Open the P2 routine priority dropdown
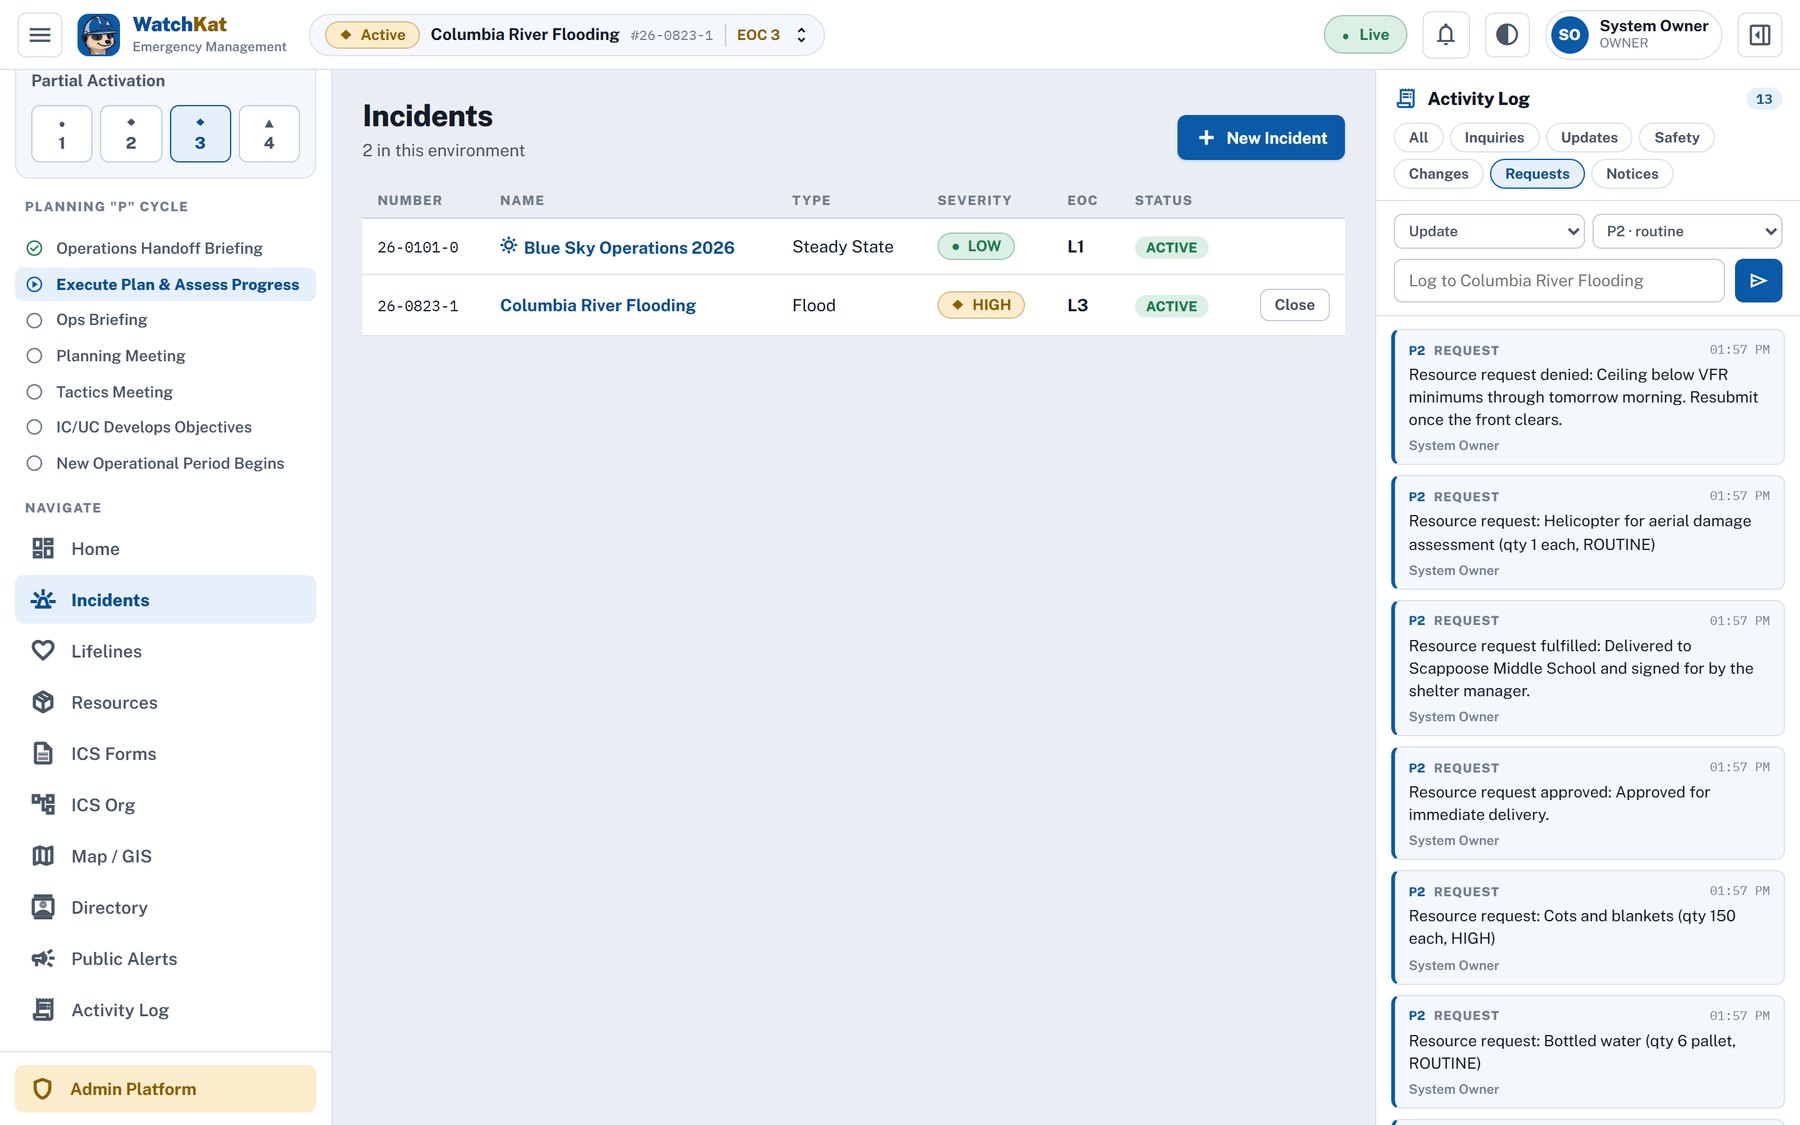The height and width of the screenshot is (1125, 1800). pos(1686,231)
